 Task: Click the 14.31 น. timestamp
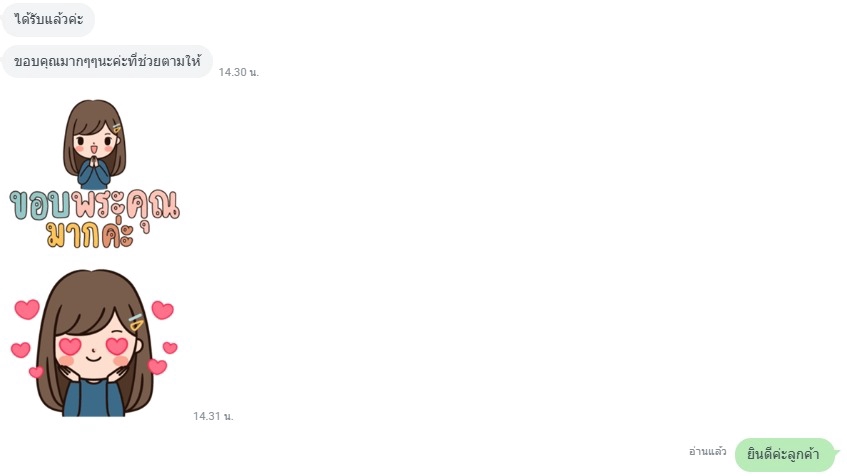pyautogui.click(x=213, y=417)
